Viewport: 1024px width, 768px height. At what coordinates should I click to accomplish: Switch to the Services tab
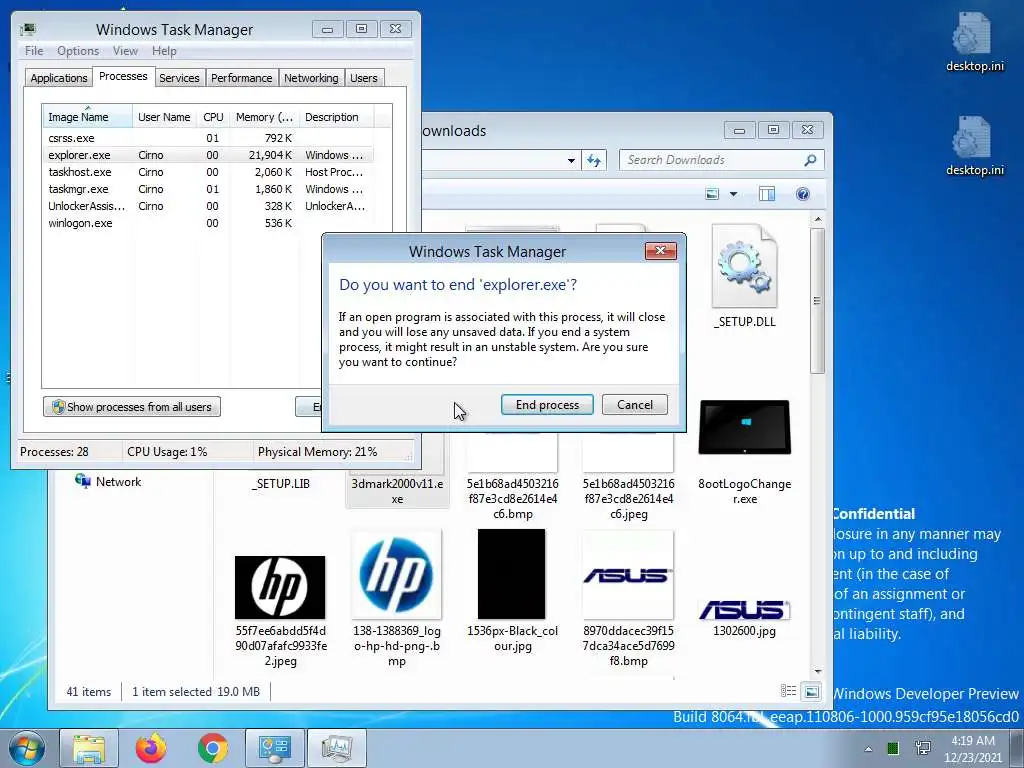179,78
